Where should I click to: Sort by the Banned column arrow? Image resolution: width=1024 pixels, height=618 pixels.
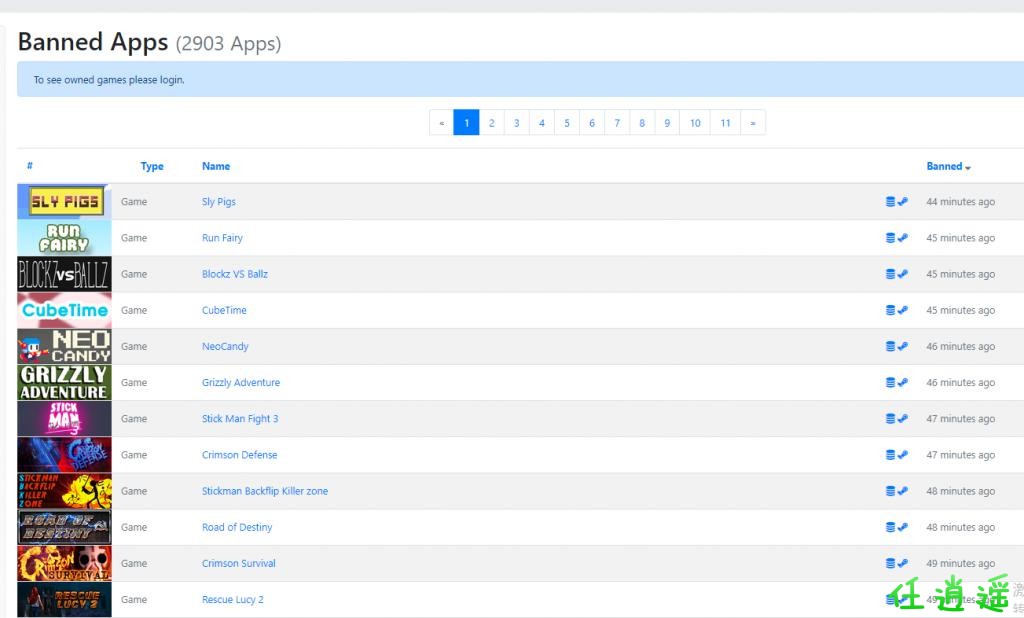pyautogui.click(x=968, y=167)
